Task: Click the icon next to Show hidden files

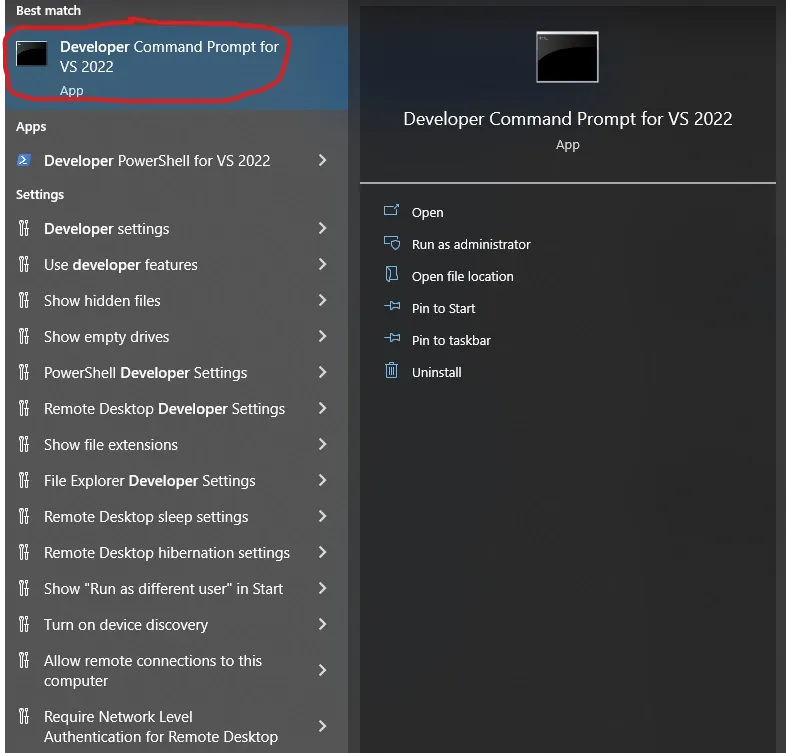Action: click(24, 300)
